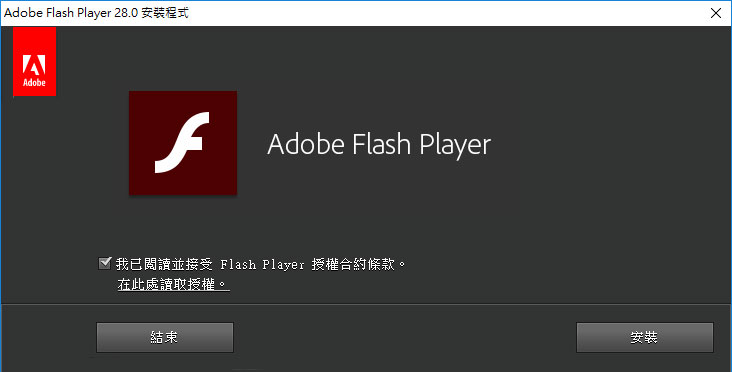The width and height of the screenshot is (732, 372).
Task: Click the installer title bar text
Action: (x=96, y=13)
